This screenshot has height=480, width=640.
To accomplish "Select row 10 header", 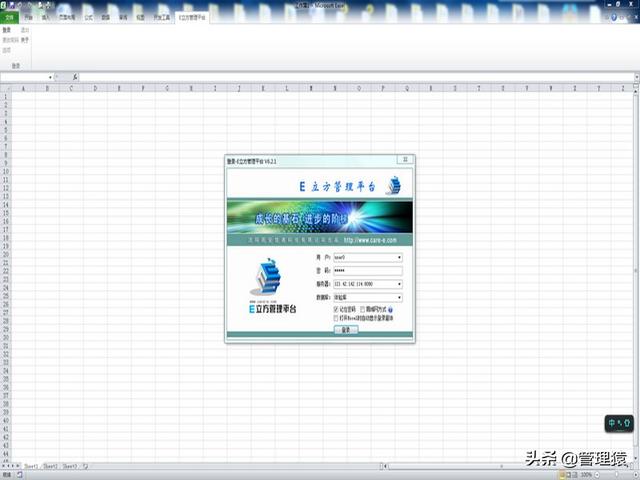I will (5, 171).
